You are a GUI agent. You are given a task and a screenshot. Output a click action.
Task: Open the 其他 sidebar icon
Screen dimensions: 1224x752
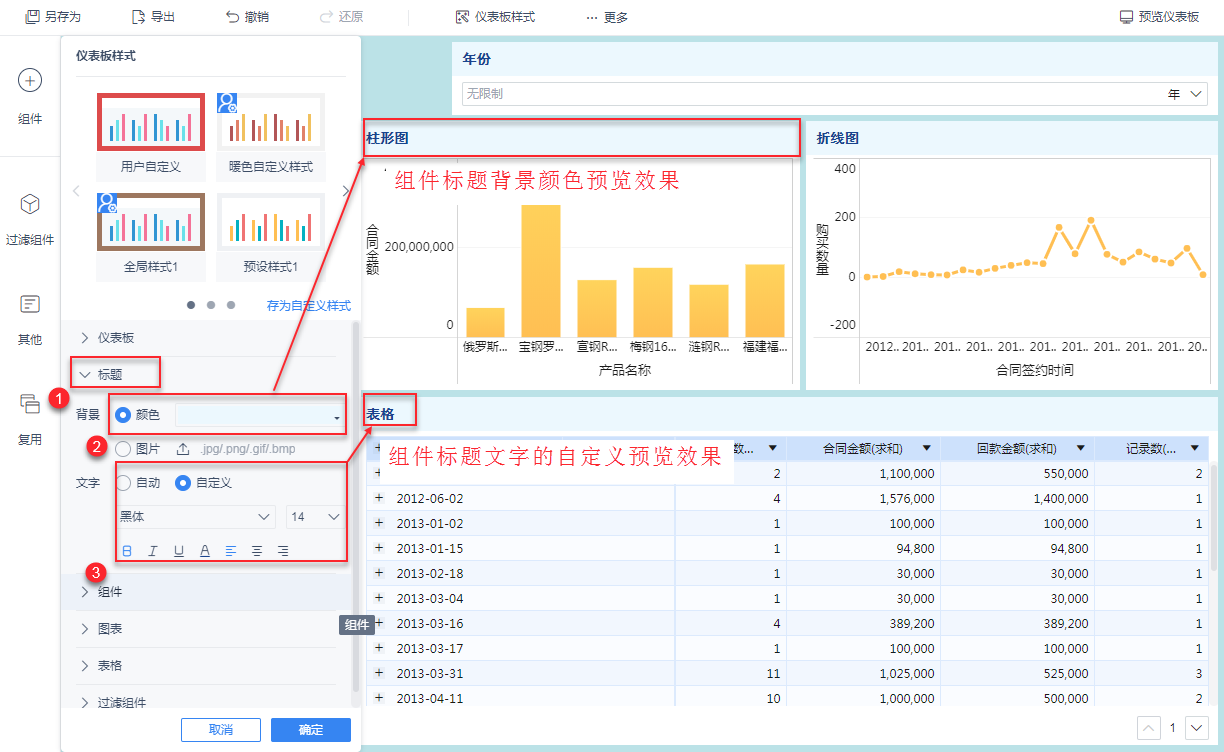point(30,304)
